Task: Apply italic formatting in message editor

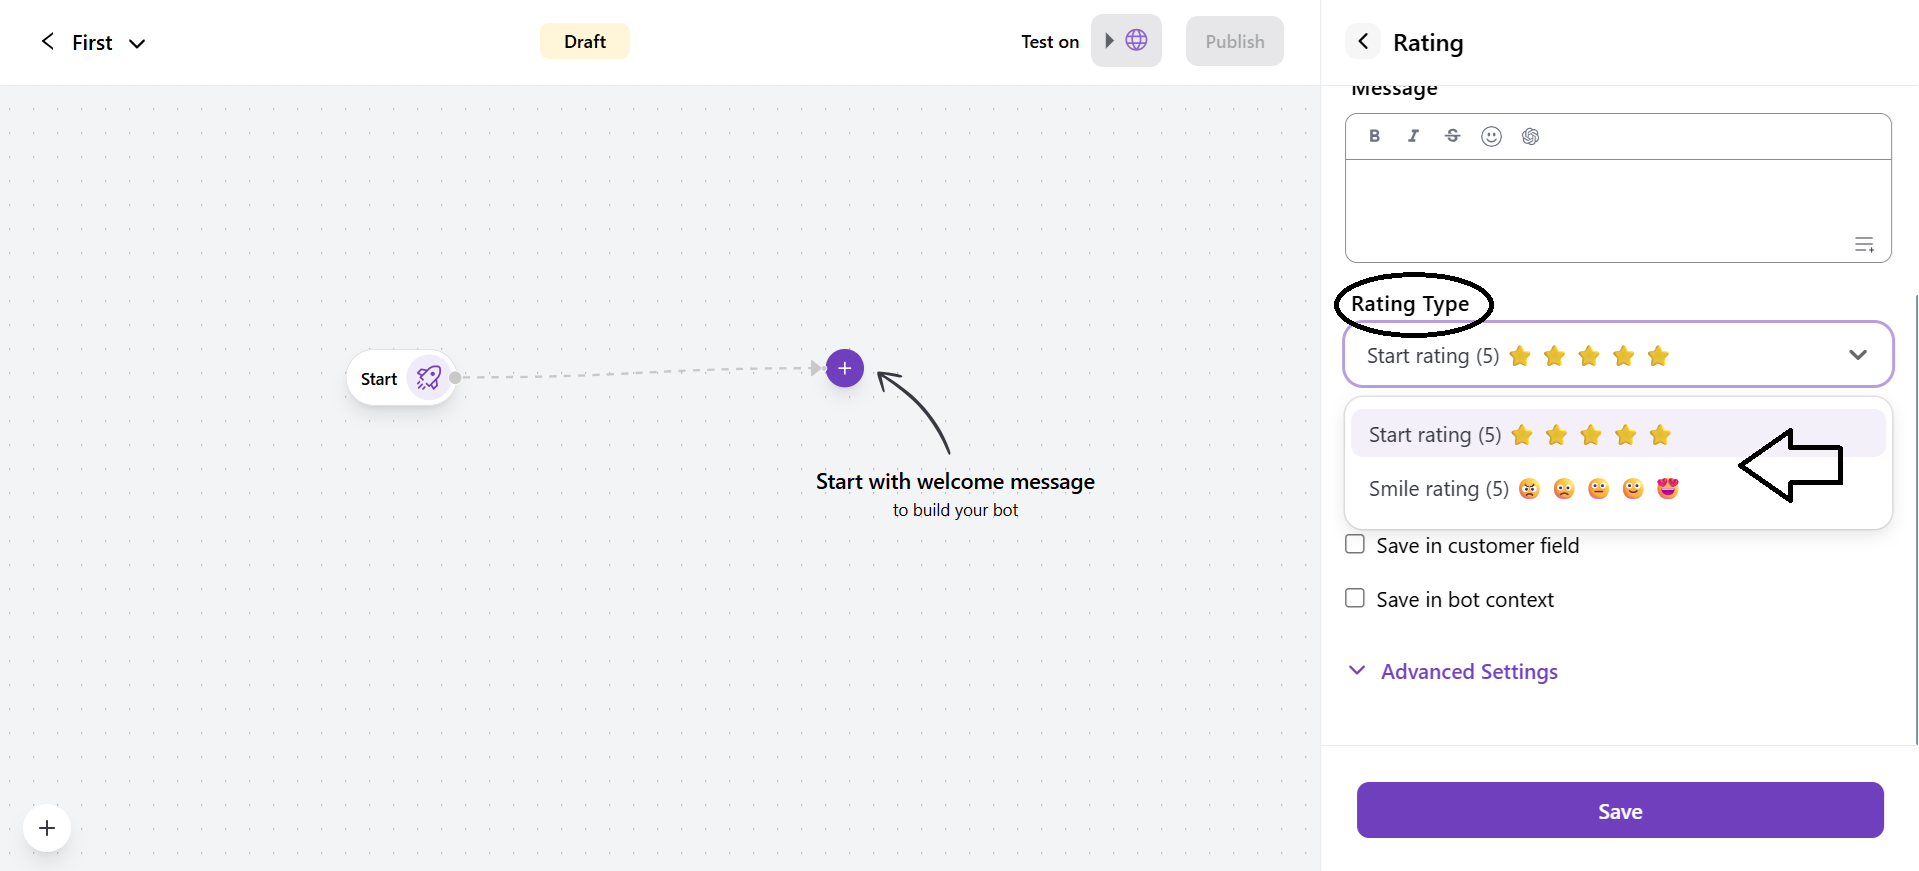Action: 1413,136
